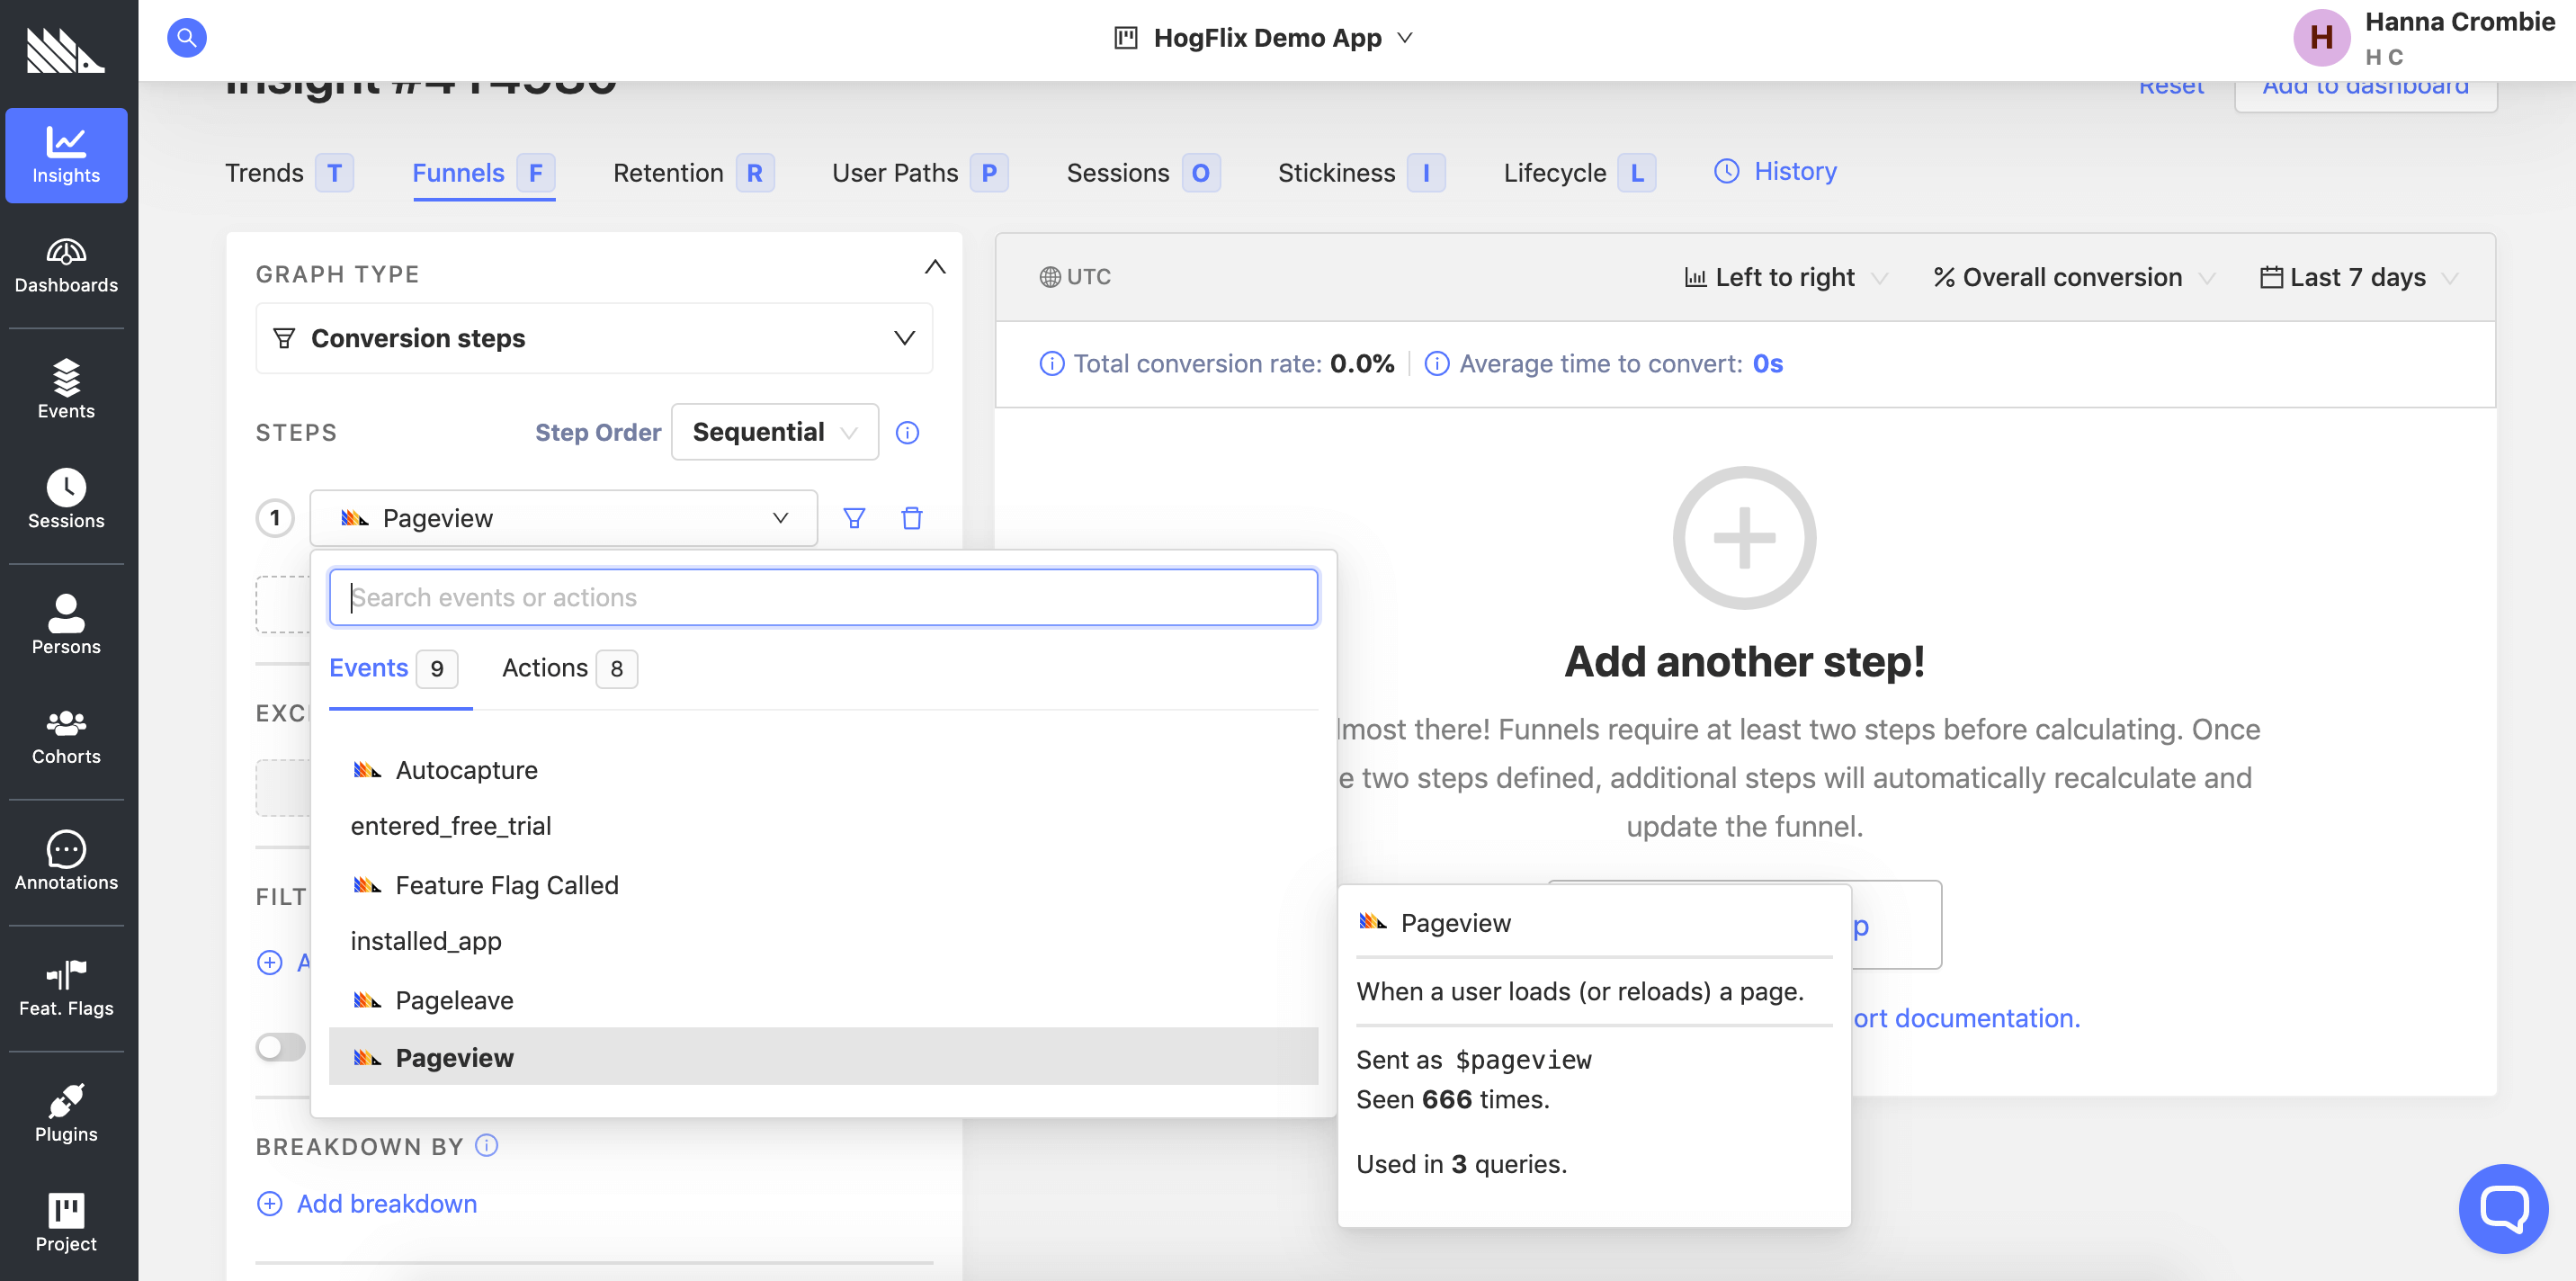Go to the Cohorts sidebar icon
This screenshot has width=2576, height=1281.
tap(66, 736)
